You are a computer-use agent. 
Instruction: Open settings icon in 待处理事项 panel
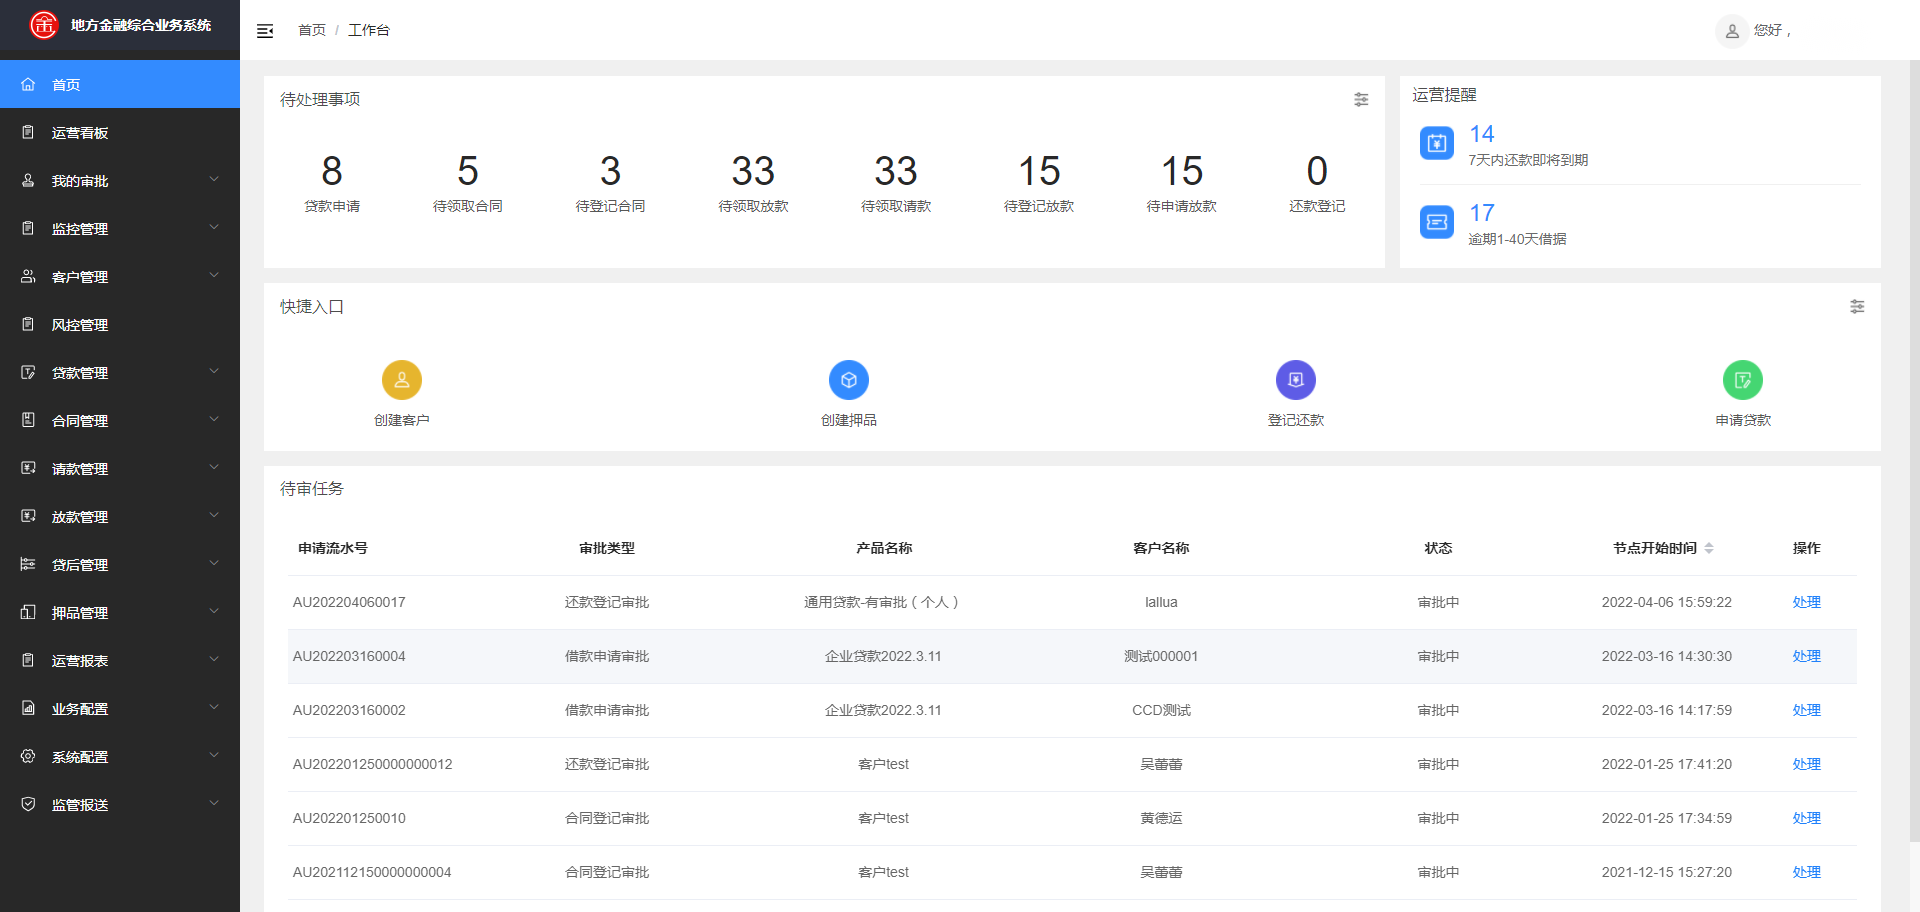pyautogui.click(x=1361, y=100)
